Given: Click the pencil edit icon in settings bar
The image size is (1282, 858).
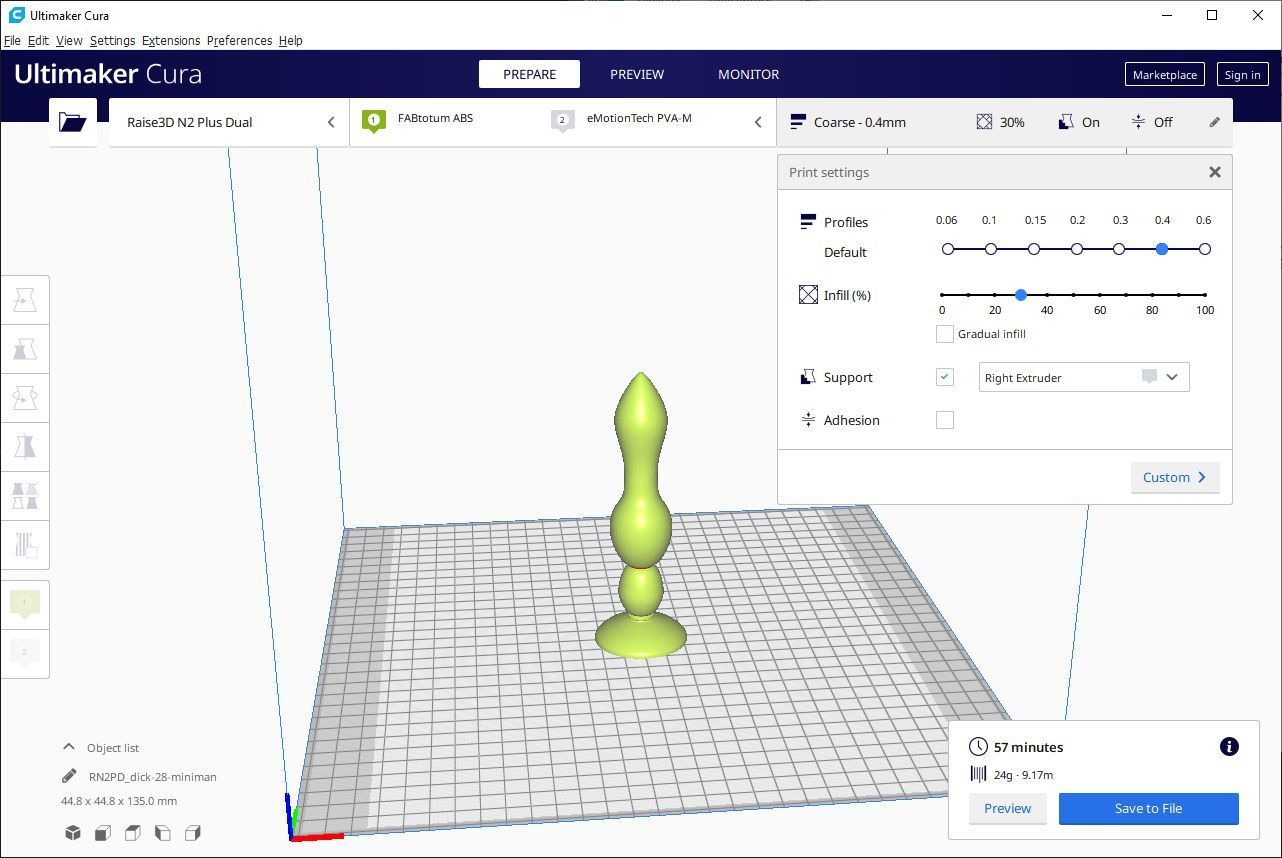Looking at the screenshot, I should (x=1214, y=122).
